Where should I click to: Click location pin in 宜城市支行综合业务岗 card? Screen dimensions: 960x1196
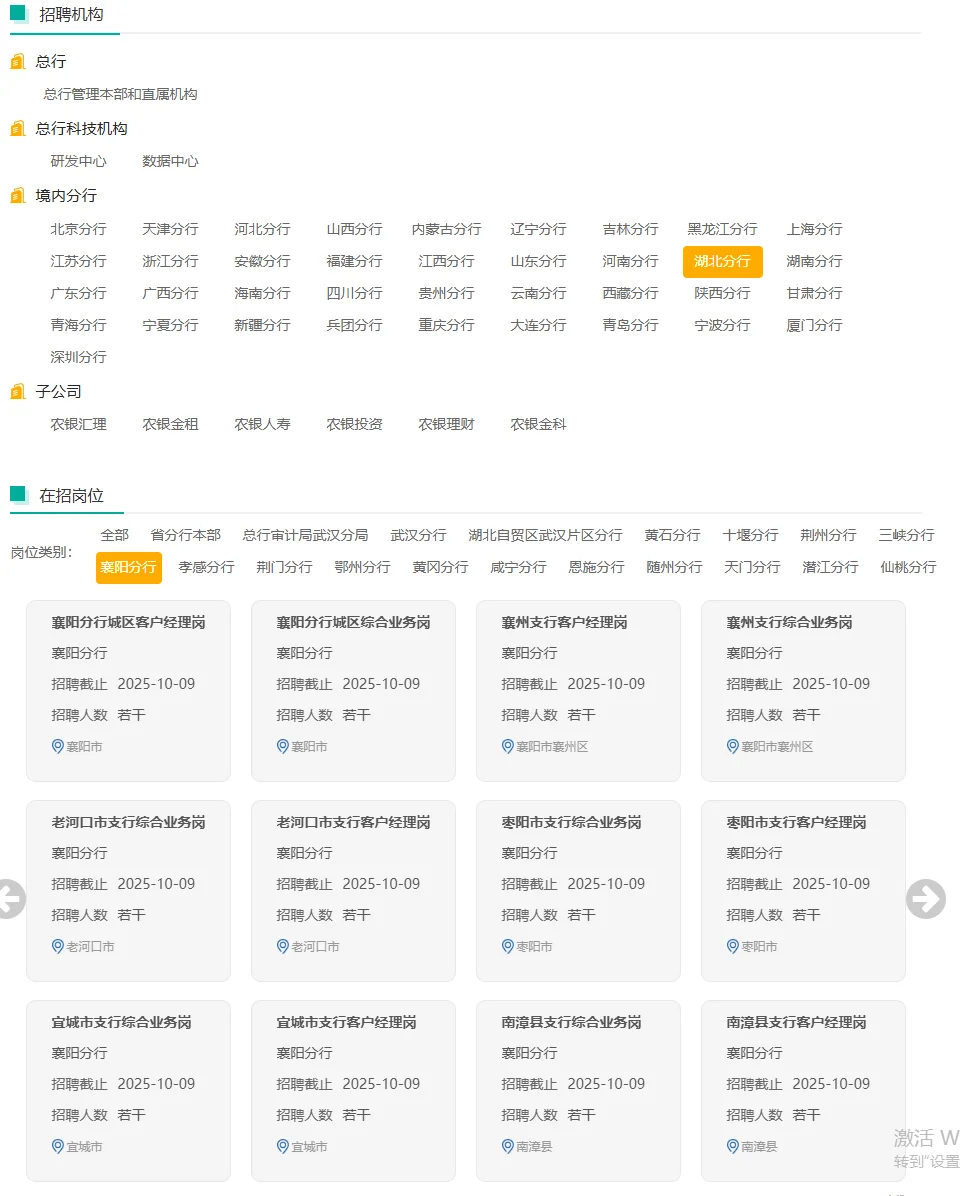57,1146
